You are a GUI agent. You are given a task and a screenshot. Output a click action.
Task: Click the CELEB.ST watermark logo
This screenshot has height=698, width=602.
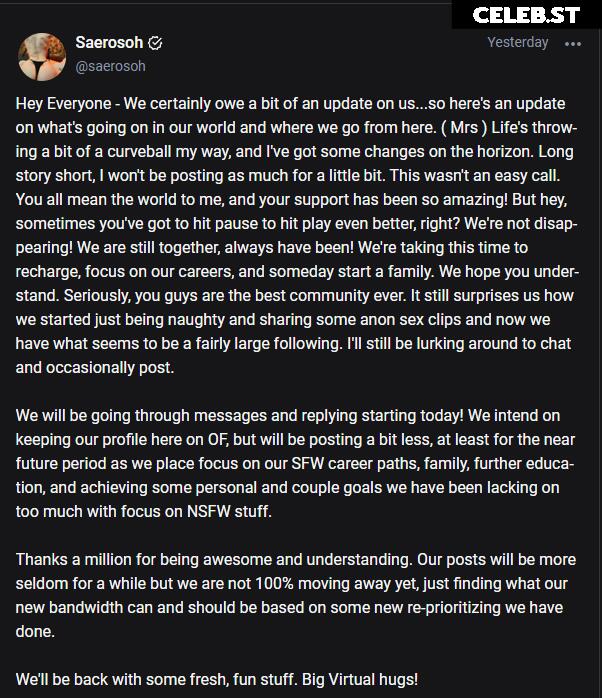pyautogui.click(x=526, y=15)
